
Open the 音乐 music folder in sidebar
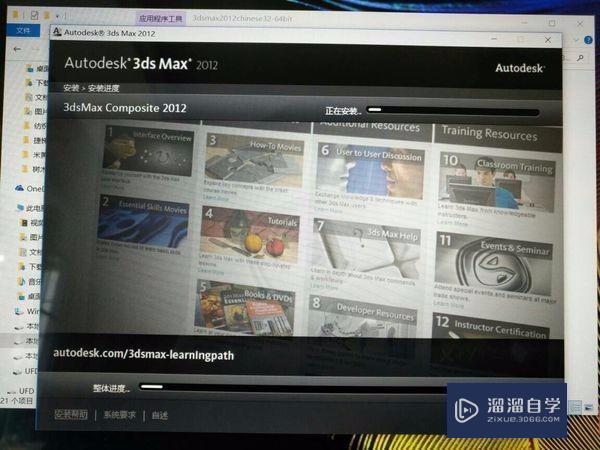[x=31, y=282]
